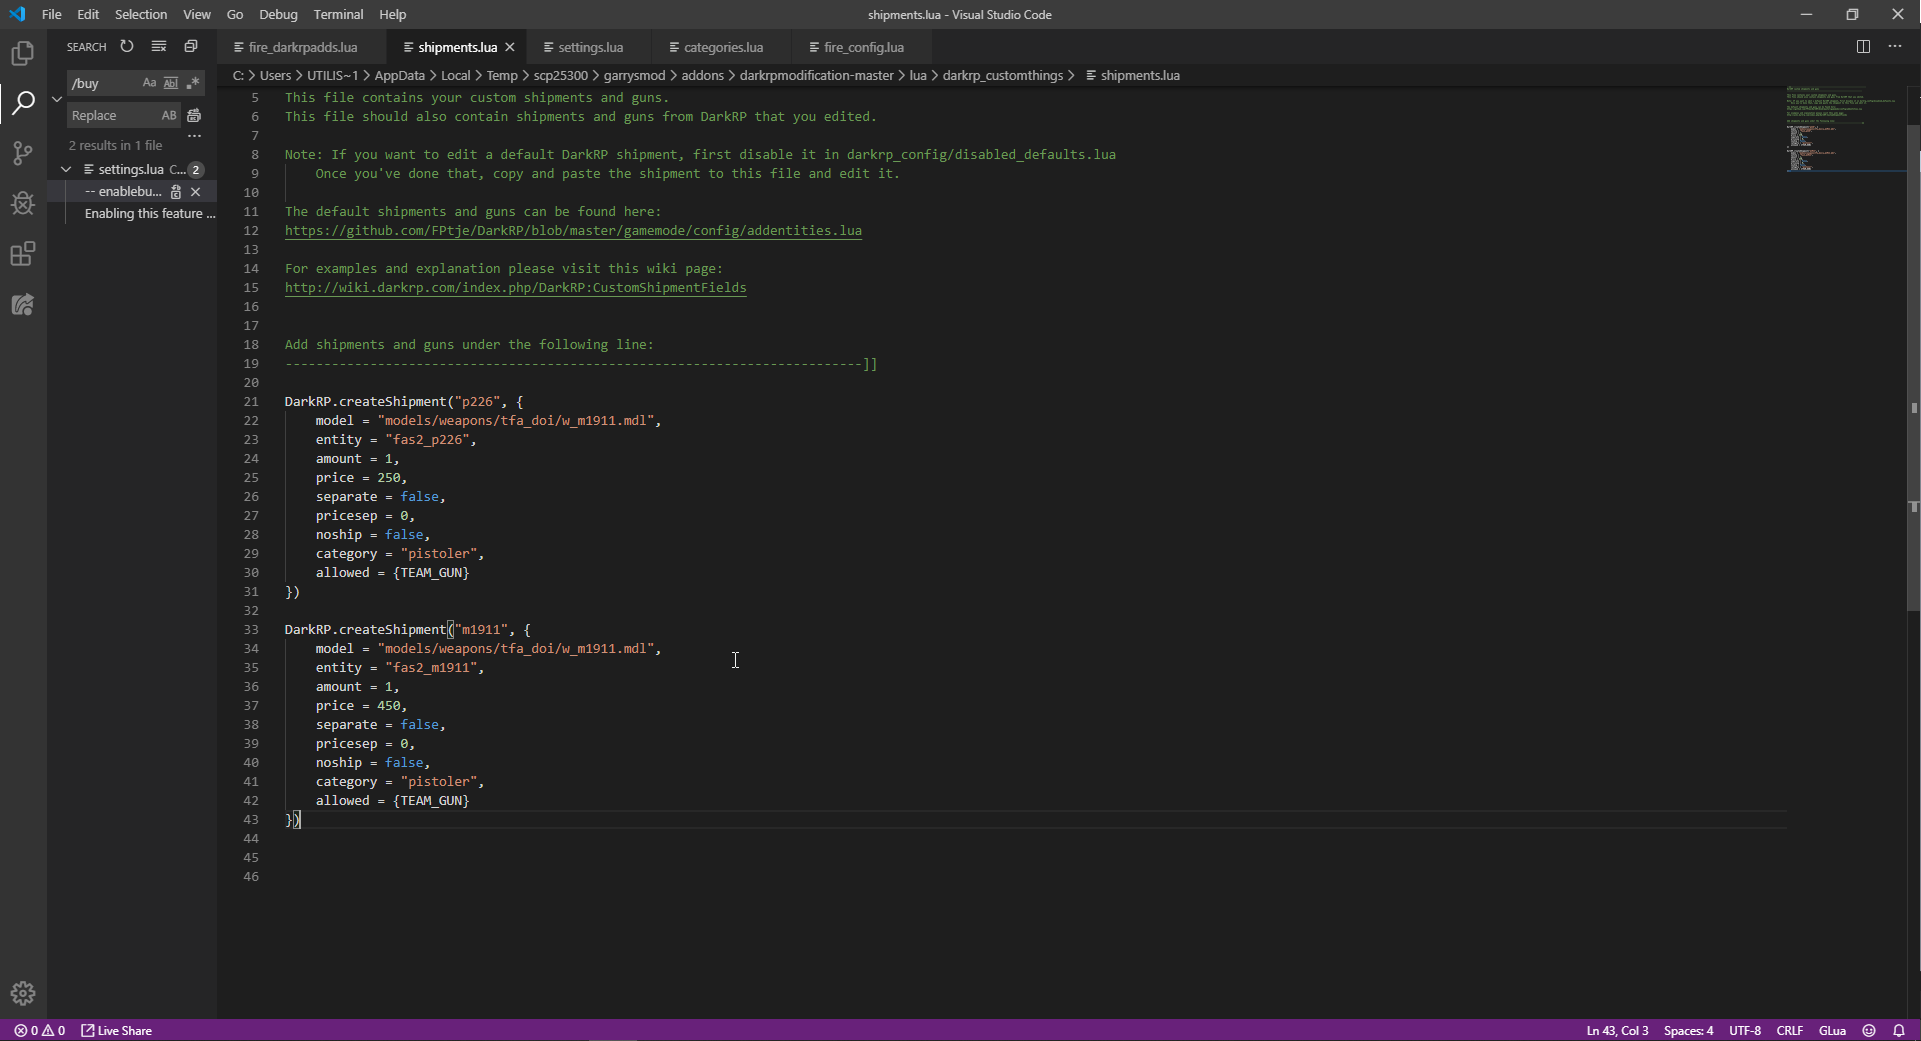Screen dimensions: 1921x1041
Task: Toggle search details with the ellipsis
Action: point(194,136)
